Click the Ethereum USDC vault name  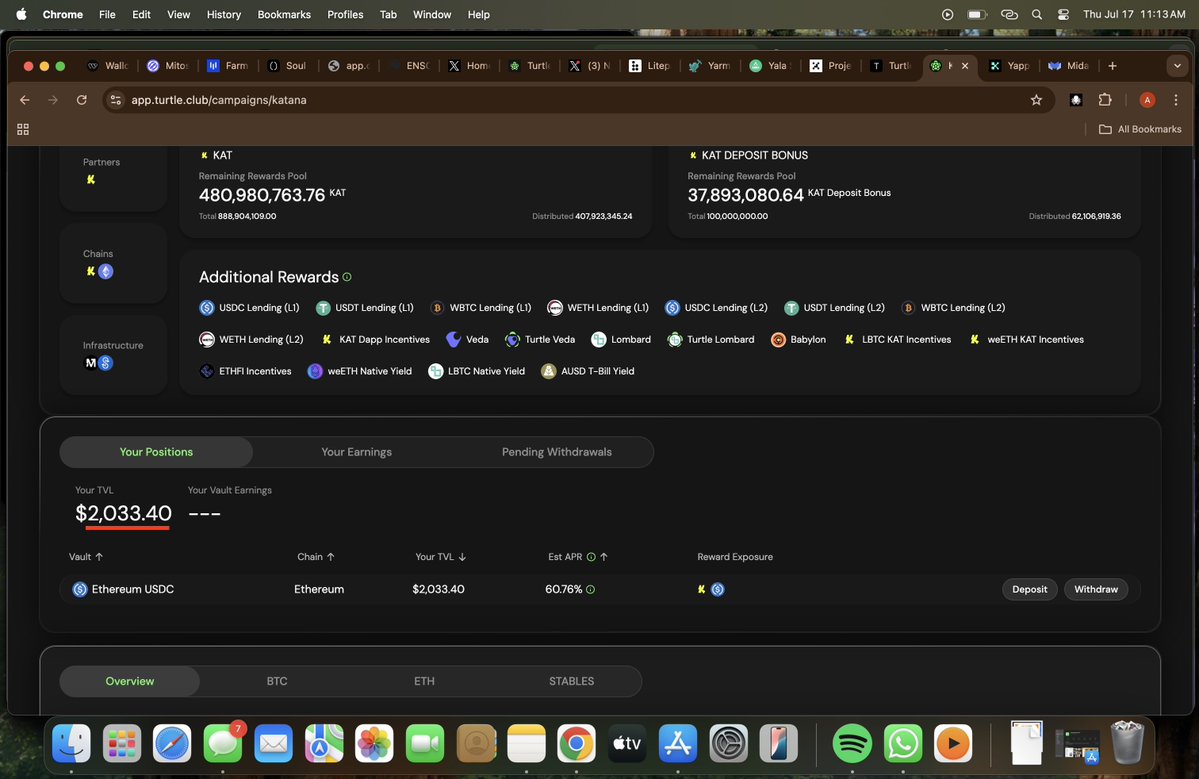click(x=132, y=589)
